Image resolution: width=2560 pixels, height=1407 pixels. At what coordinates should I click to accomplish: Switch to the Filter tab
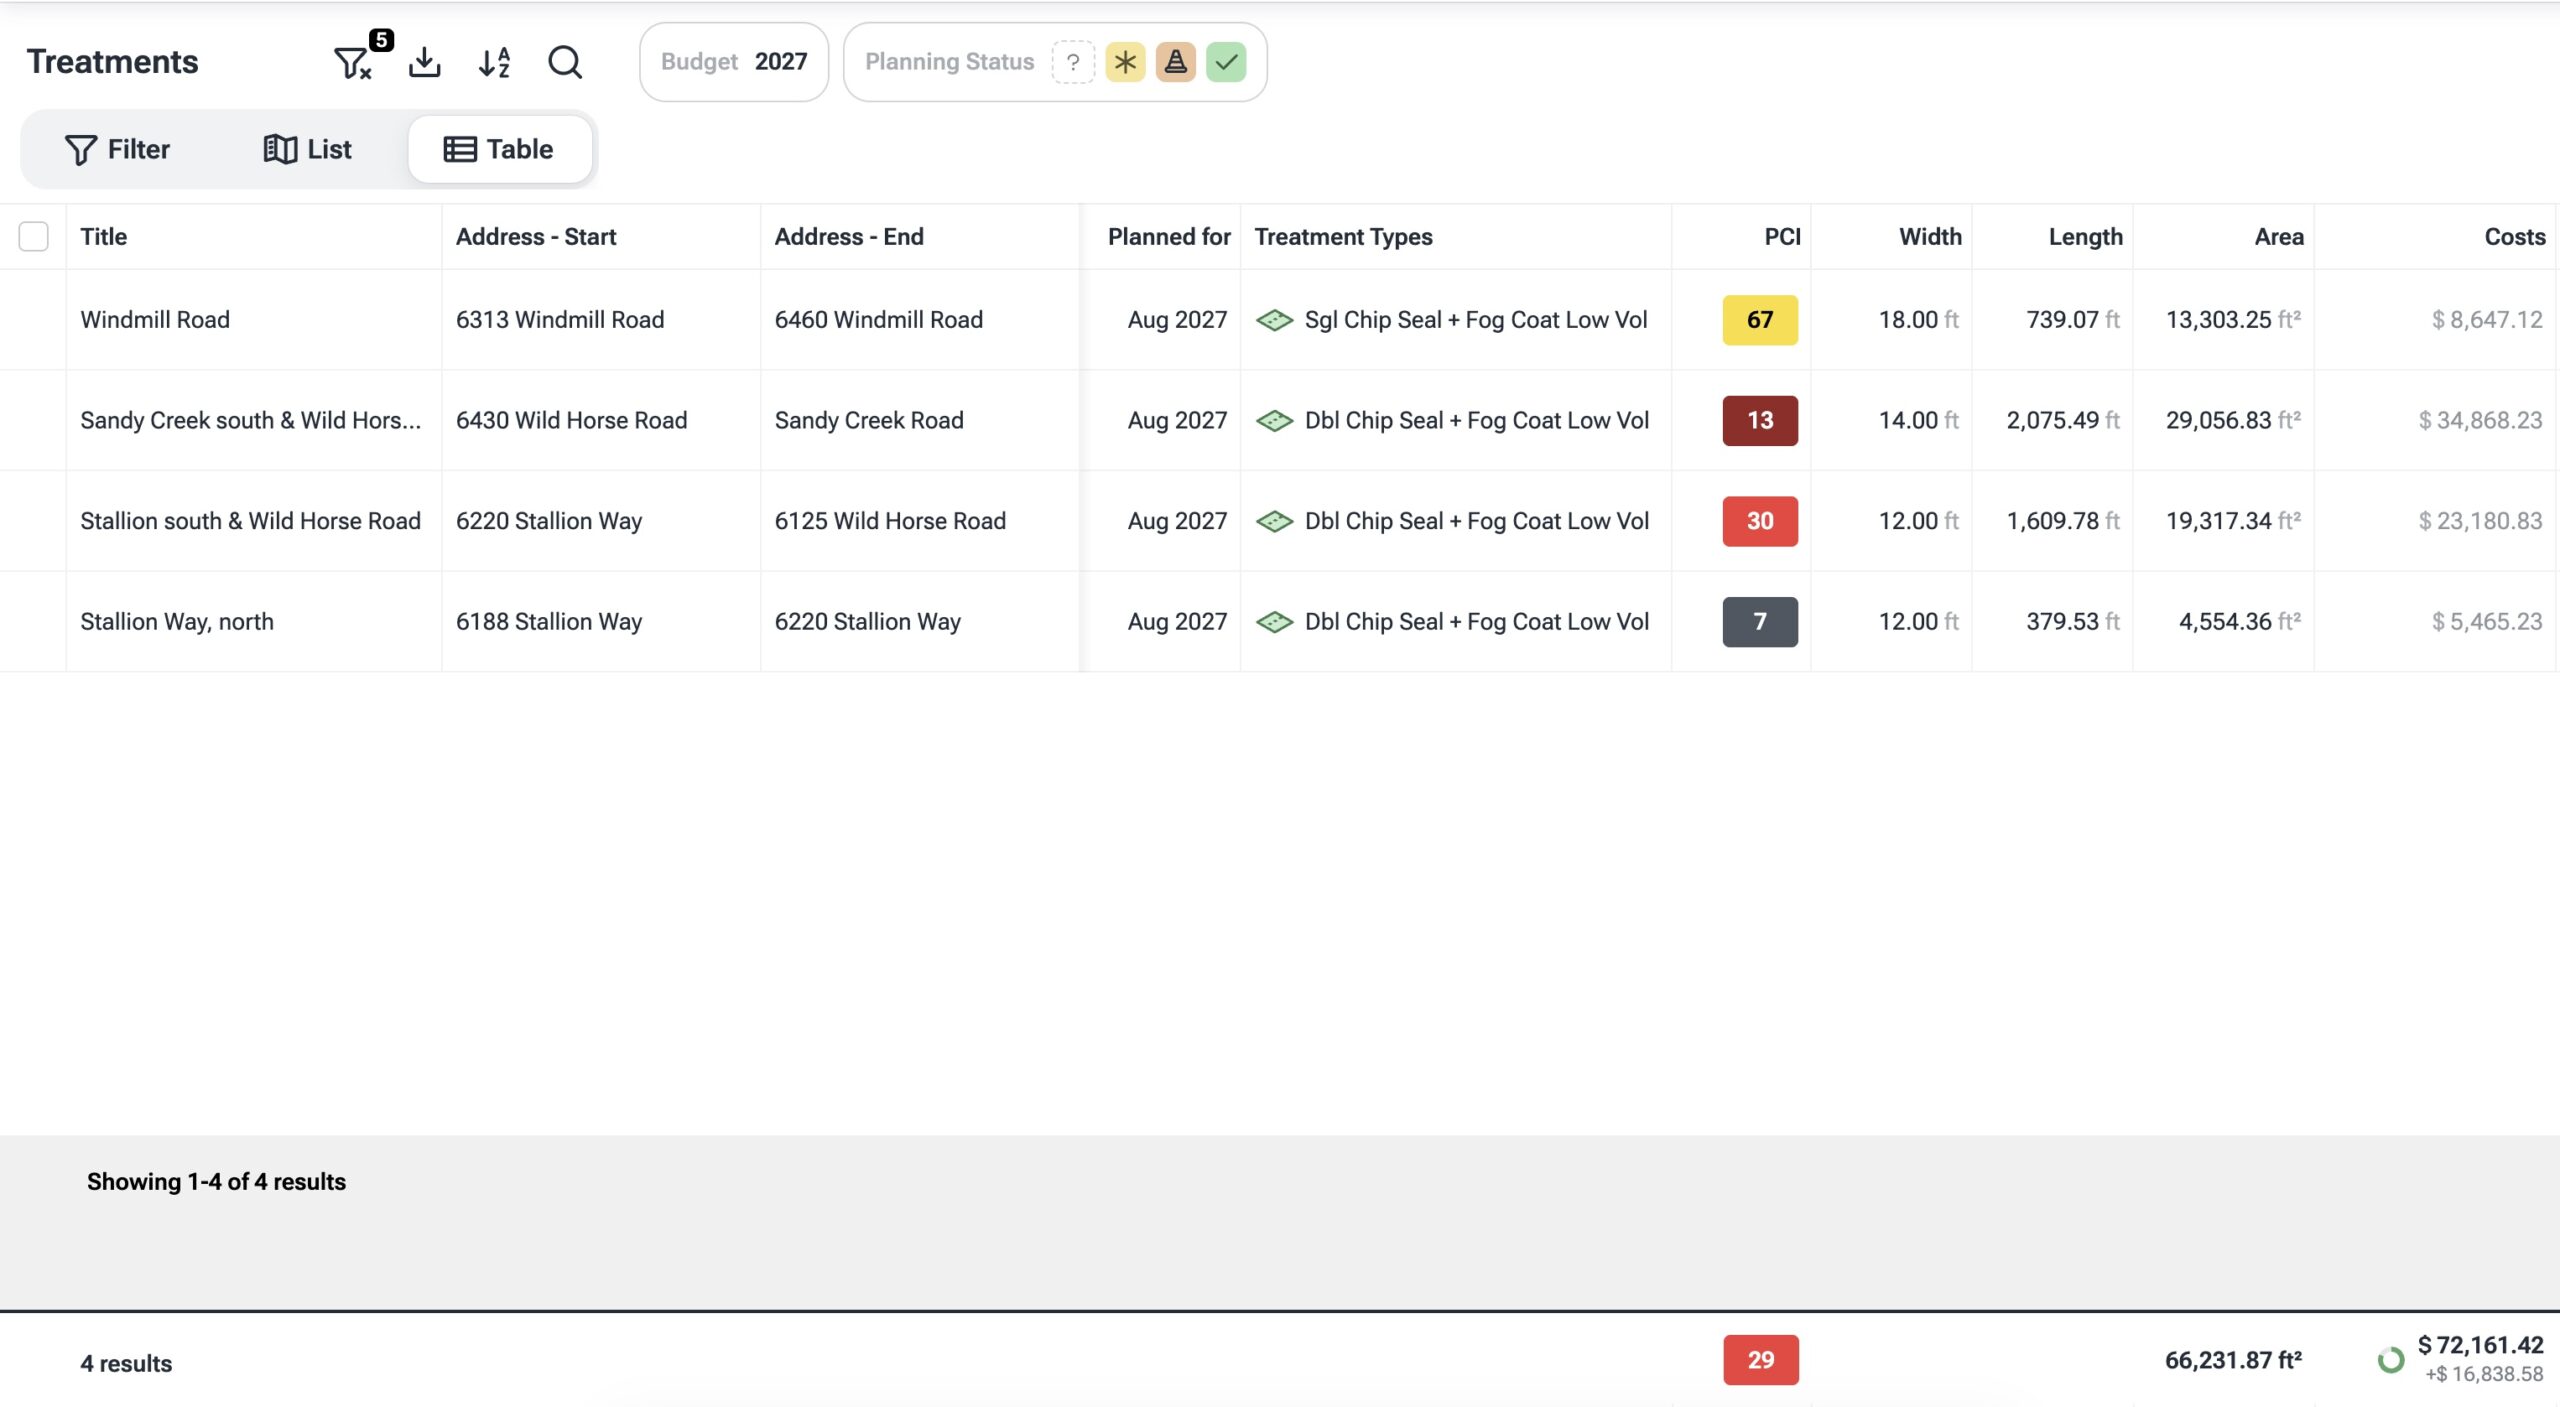pyautogui.click(x=118, y=149)
